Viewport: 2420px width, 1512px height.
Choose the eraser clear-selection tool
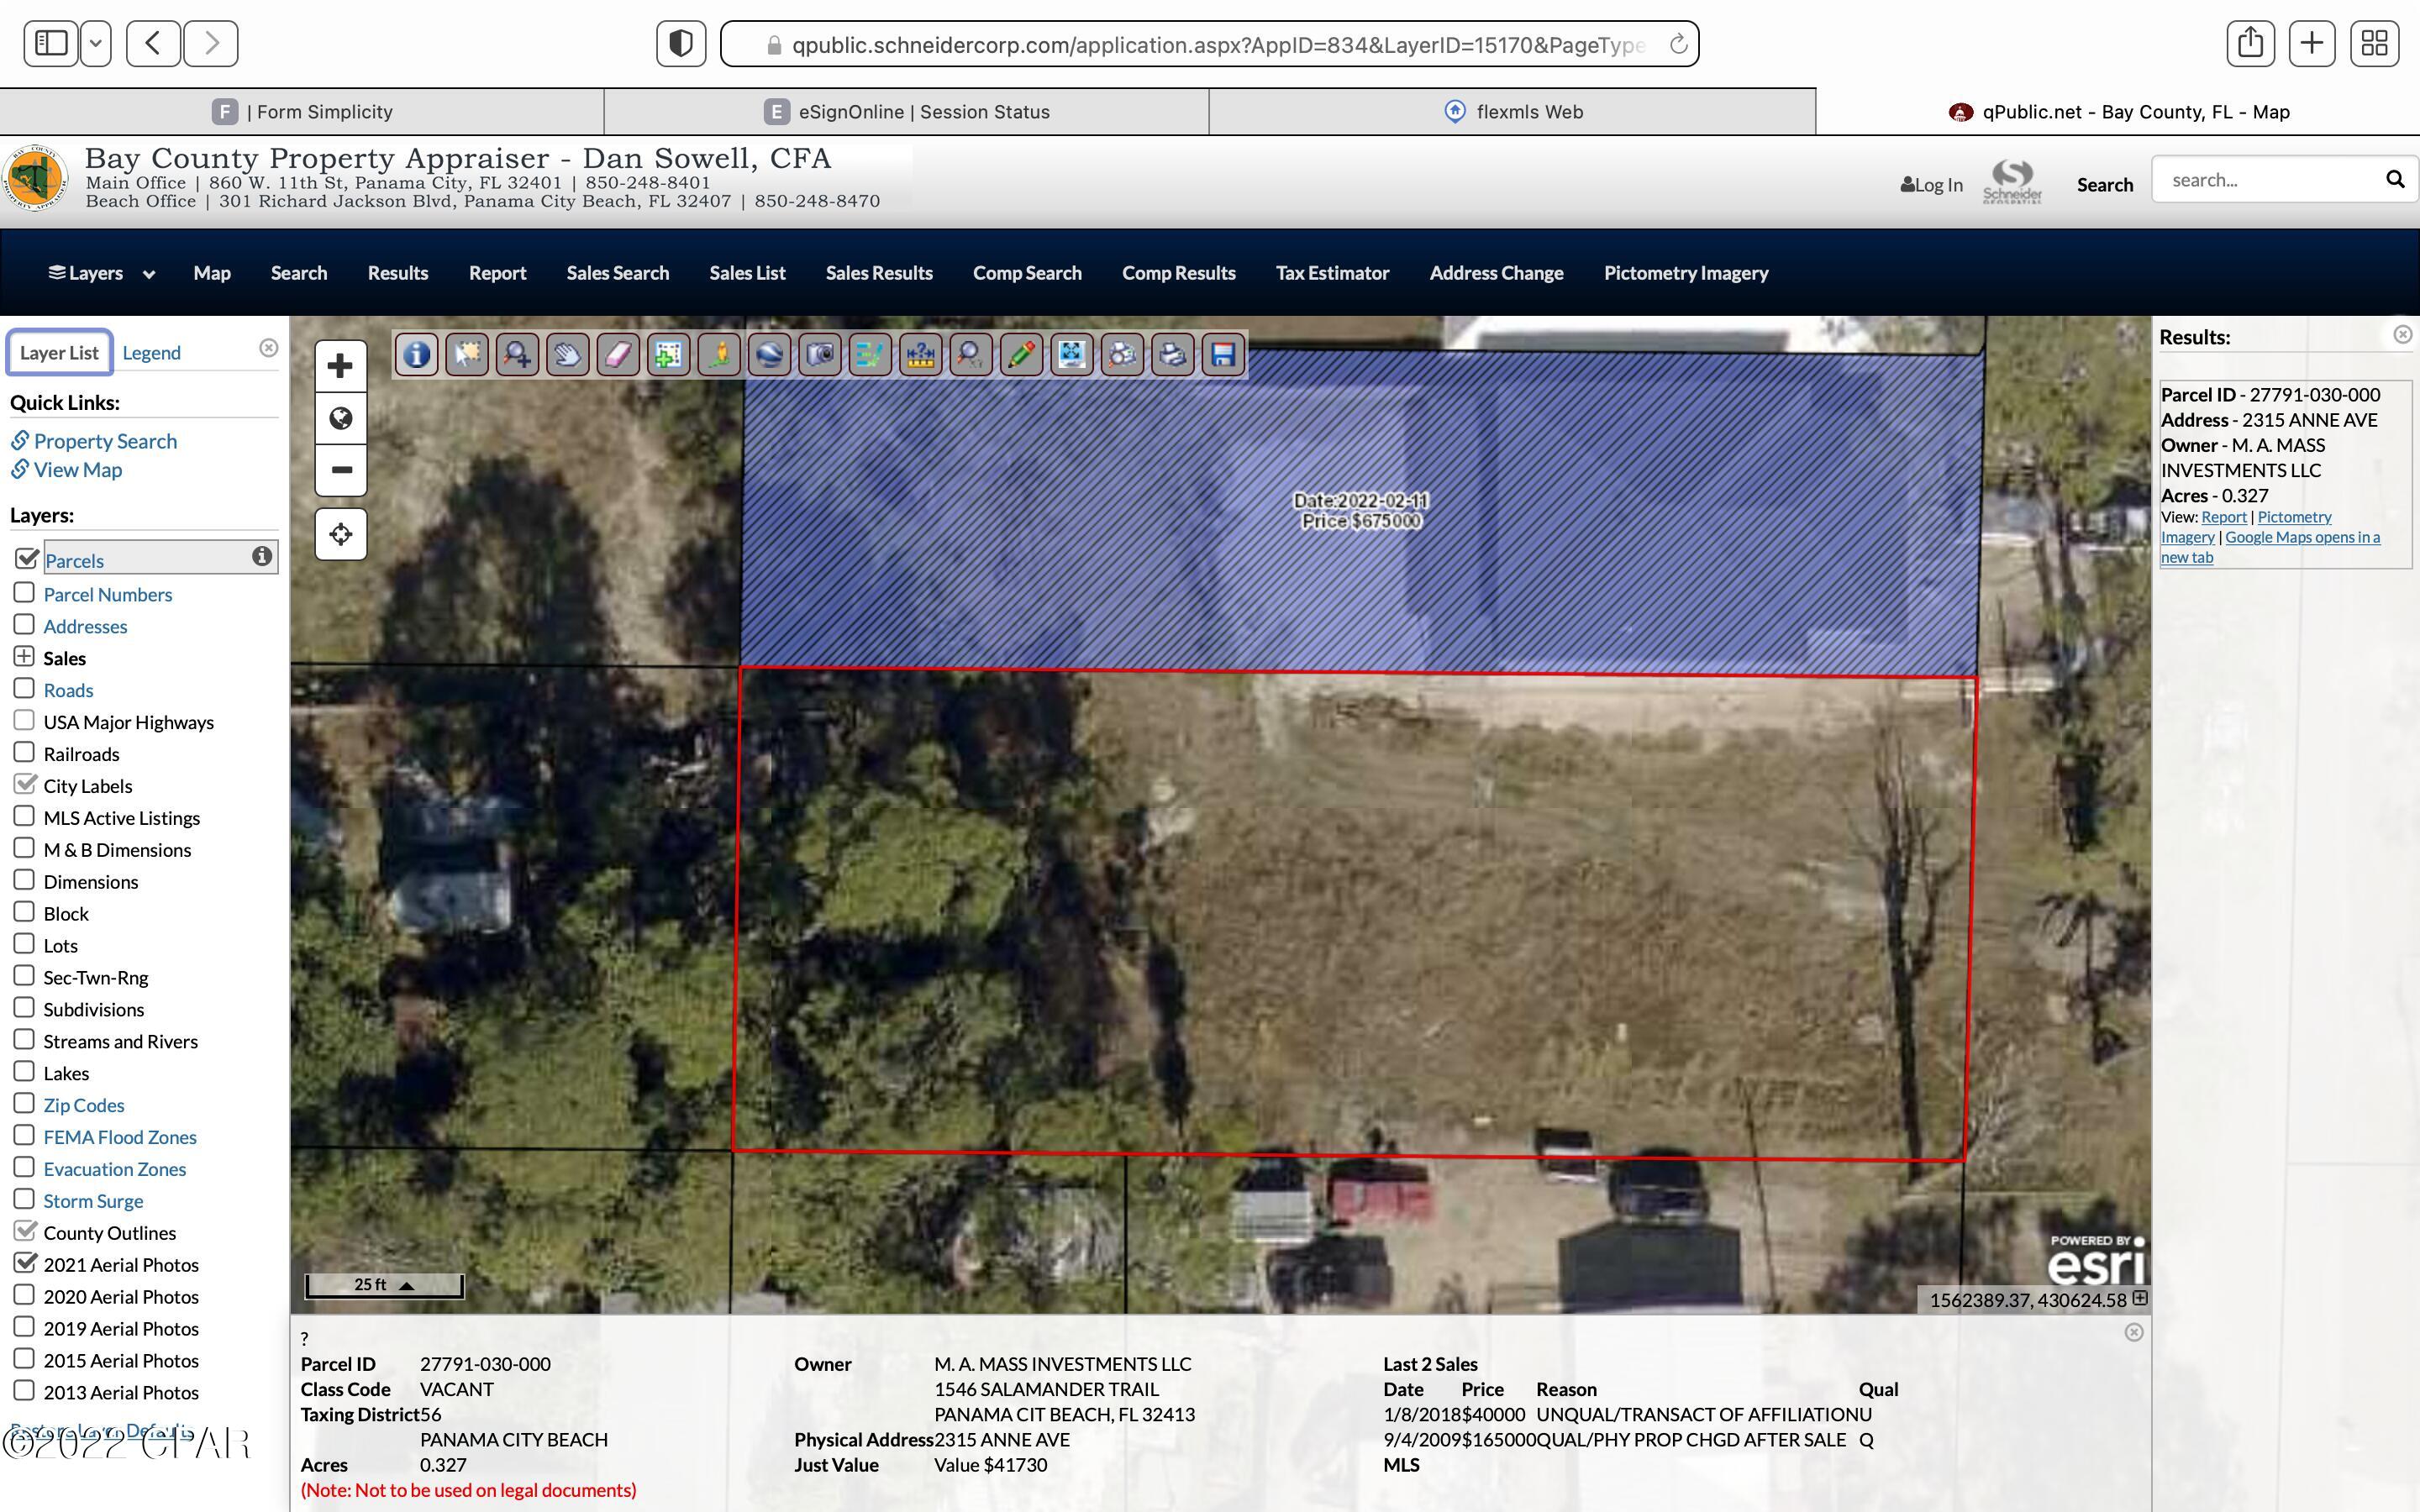point(618,355)
